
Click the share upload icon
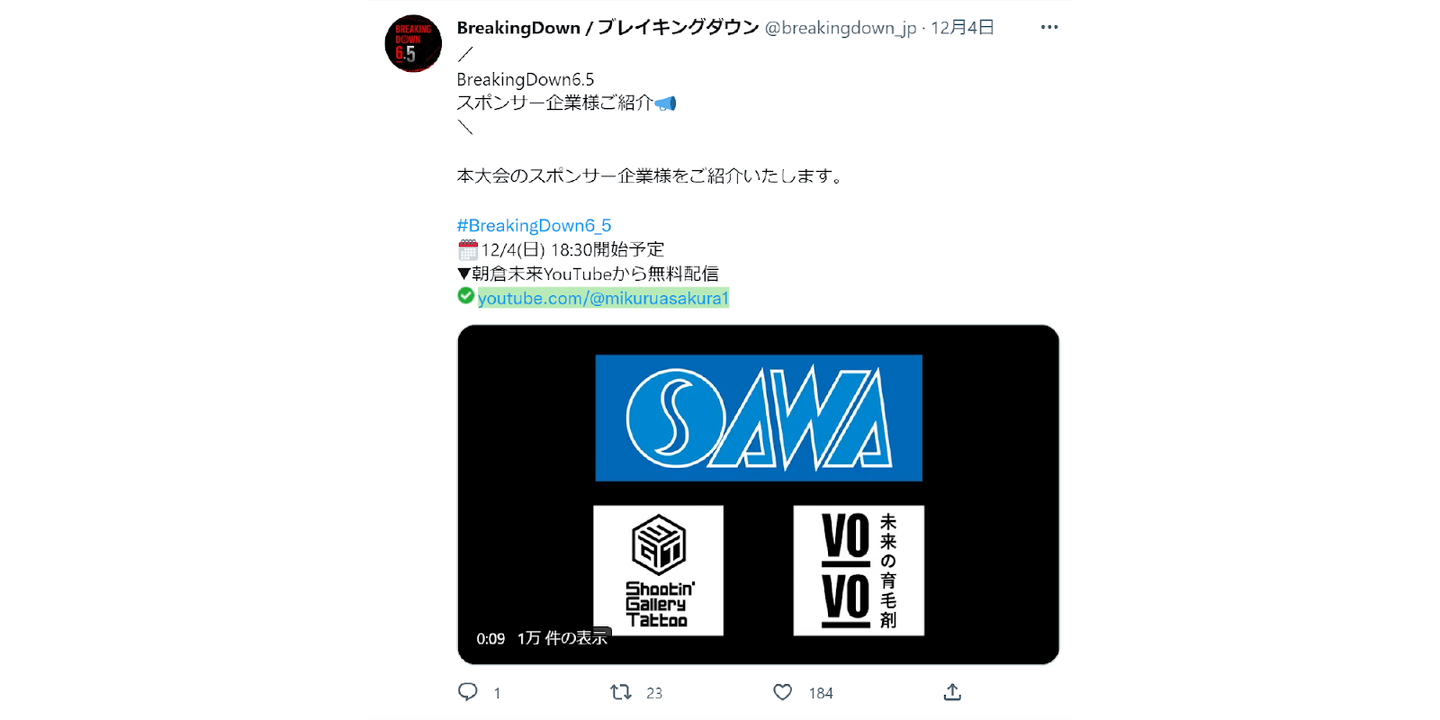pyautogui.click(x=953, y=692)
